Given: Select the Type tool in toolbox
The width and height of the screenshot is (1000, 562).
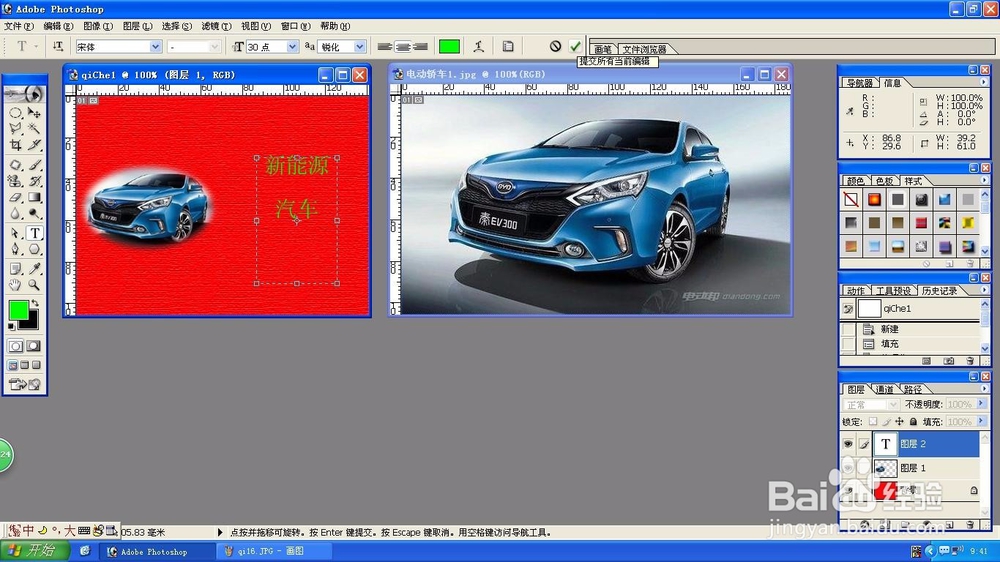Looking at the screenshot, I should (x=34, y=233).
